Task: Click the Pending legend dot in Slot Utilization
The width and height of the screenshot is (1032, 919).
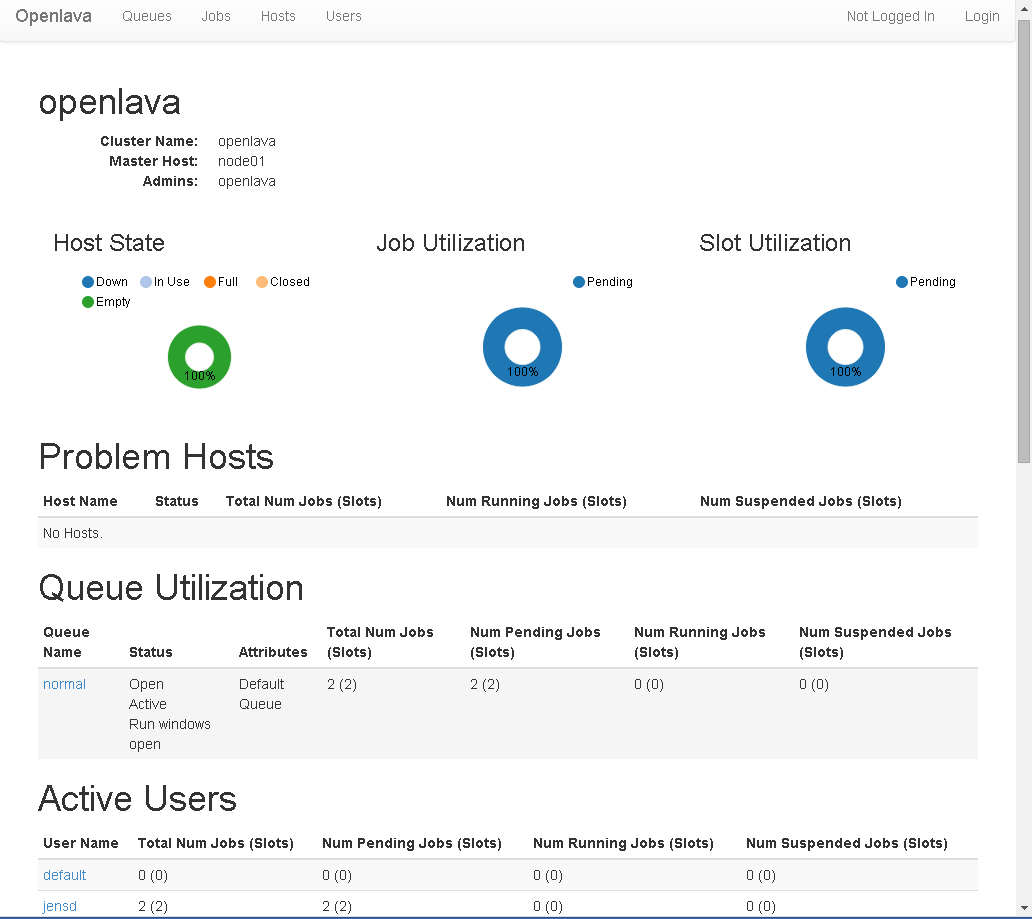Action: coord(902,282)
